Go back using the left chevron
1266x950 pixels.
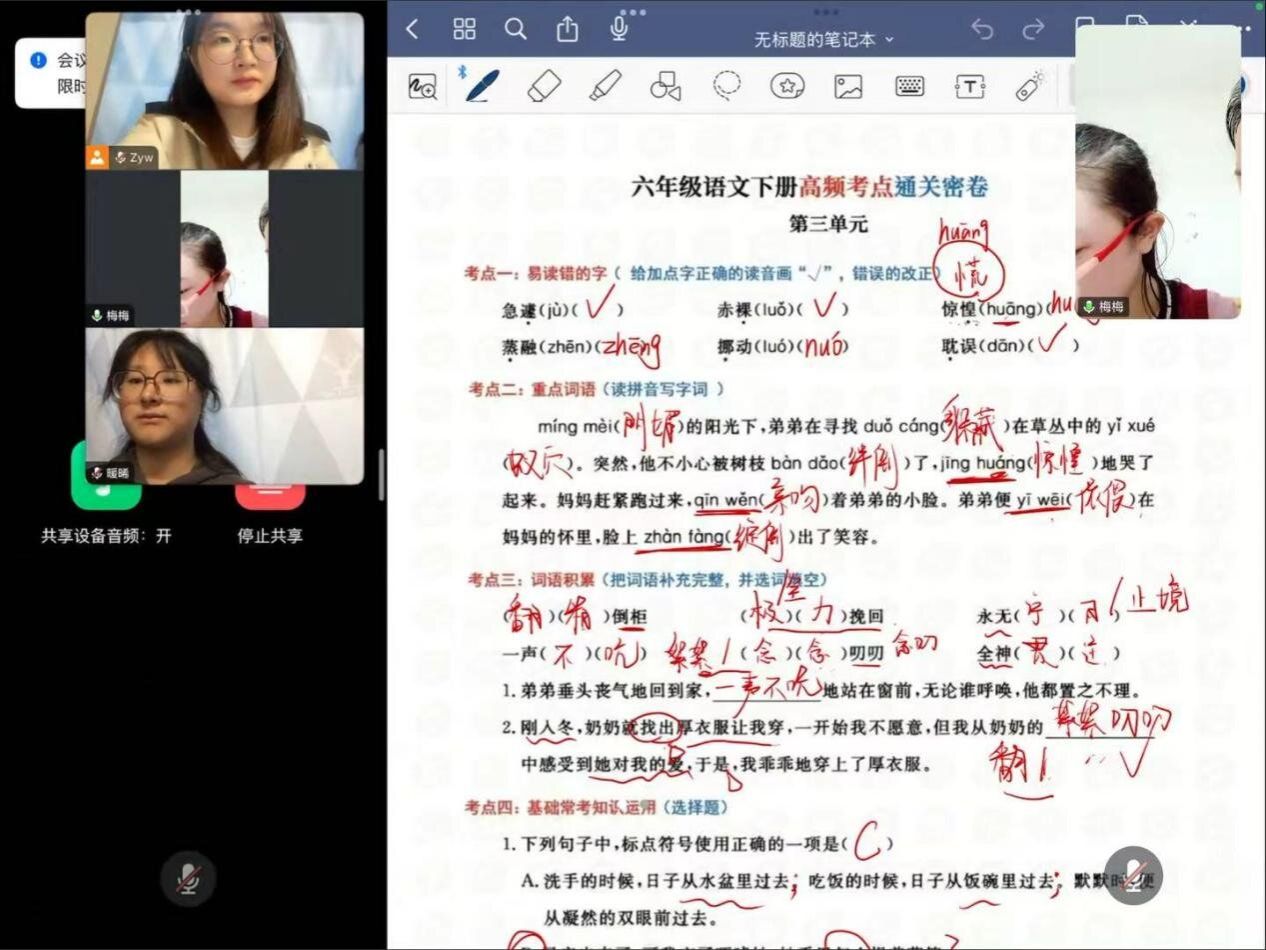click(412, 29)
